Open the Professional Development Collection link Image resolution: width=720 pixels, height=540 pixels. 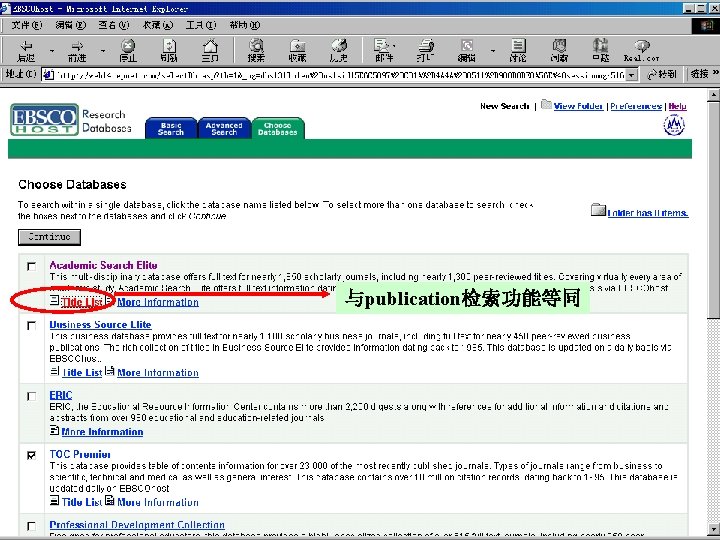pos(137,524)
